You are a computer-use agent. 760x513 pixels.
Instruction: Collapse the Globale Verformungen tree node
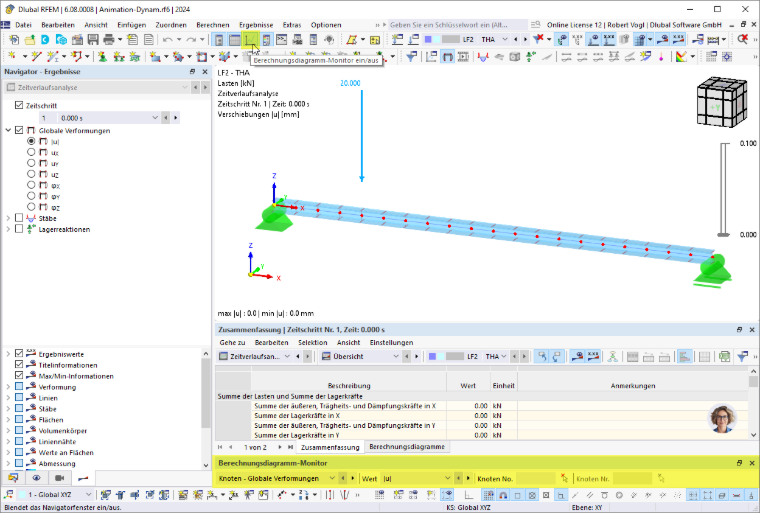click(8, 130)
